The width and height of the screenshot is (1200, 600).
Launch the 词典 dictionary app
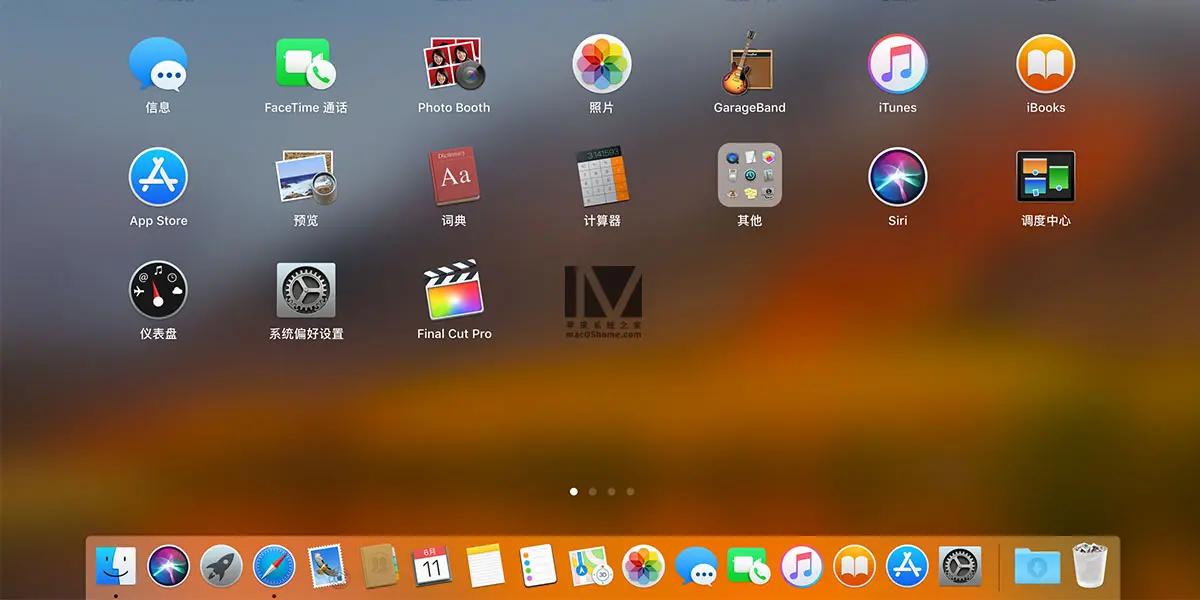point(453,178)
